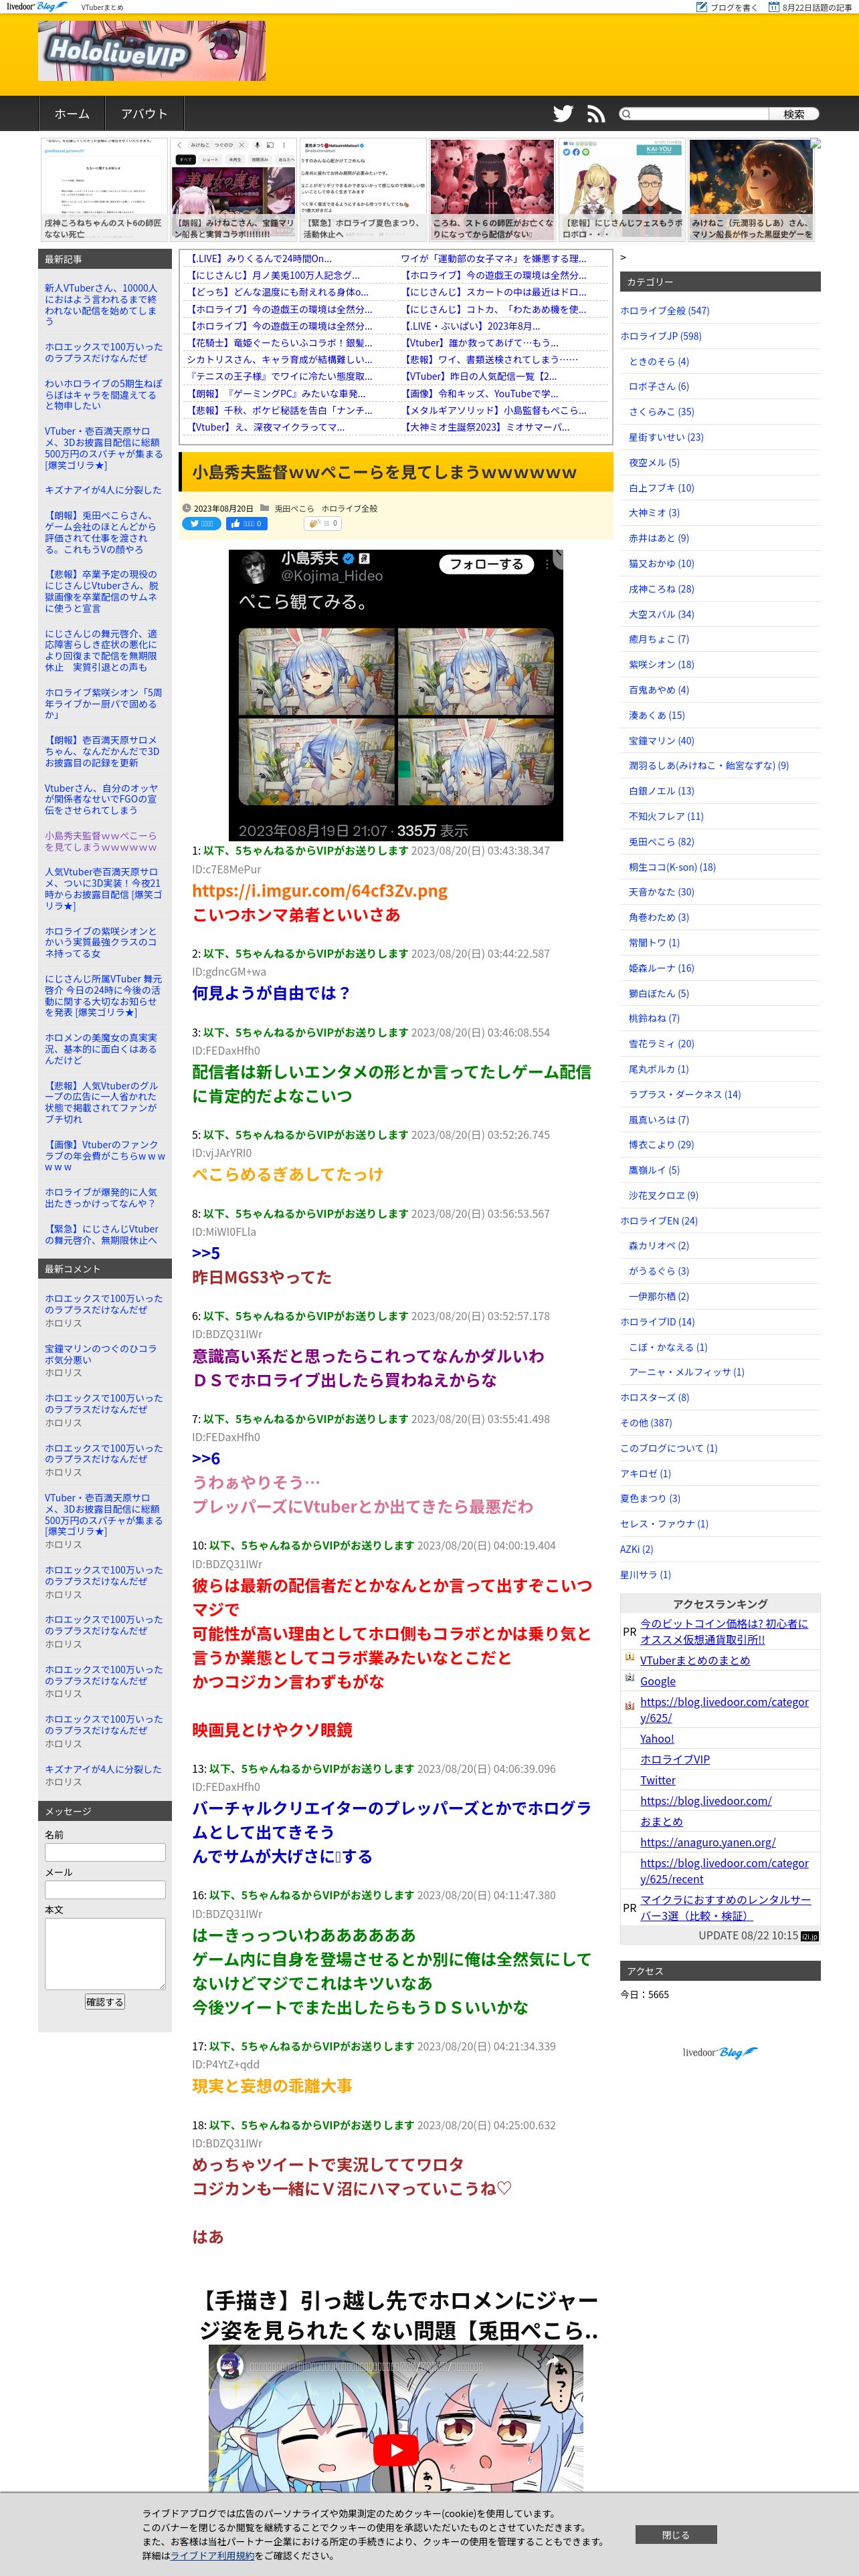
Task: Click the clapping hands reaction button
Action: 322,523
